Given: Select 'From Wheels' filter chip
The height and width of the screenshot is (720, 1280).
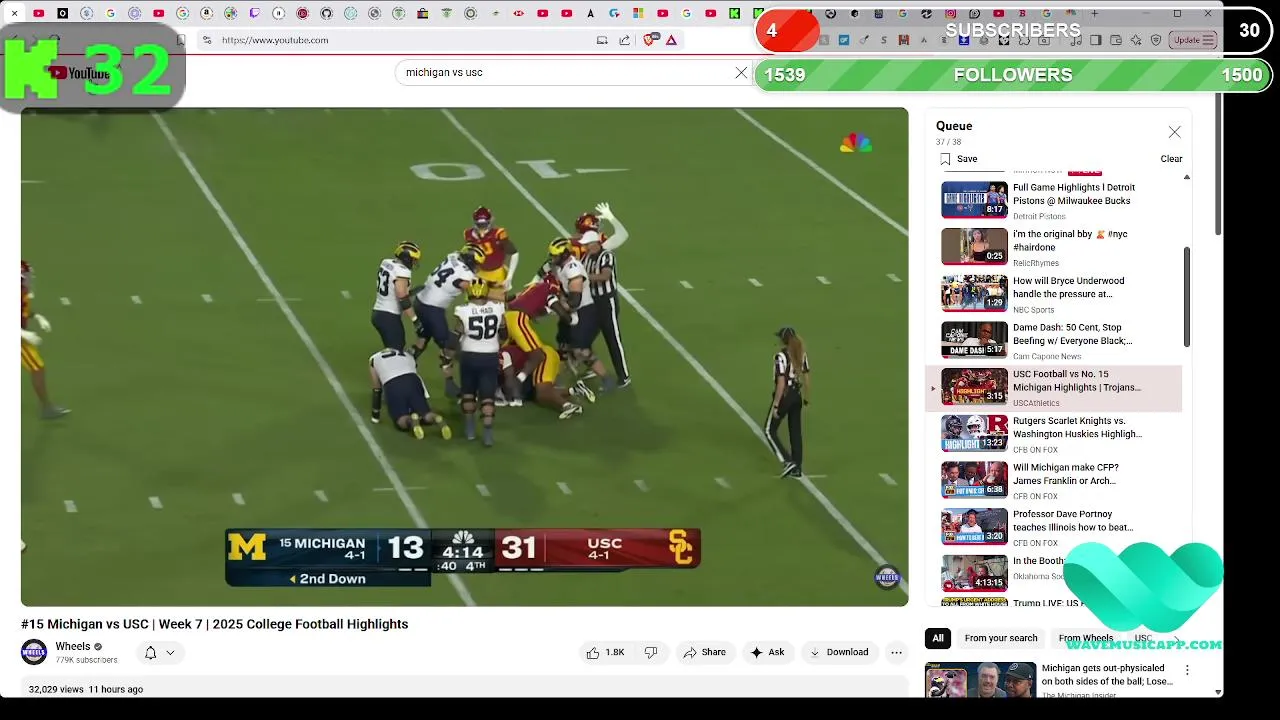Looking at the screenshot, I should tap(1086, 638).
